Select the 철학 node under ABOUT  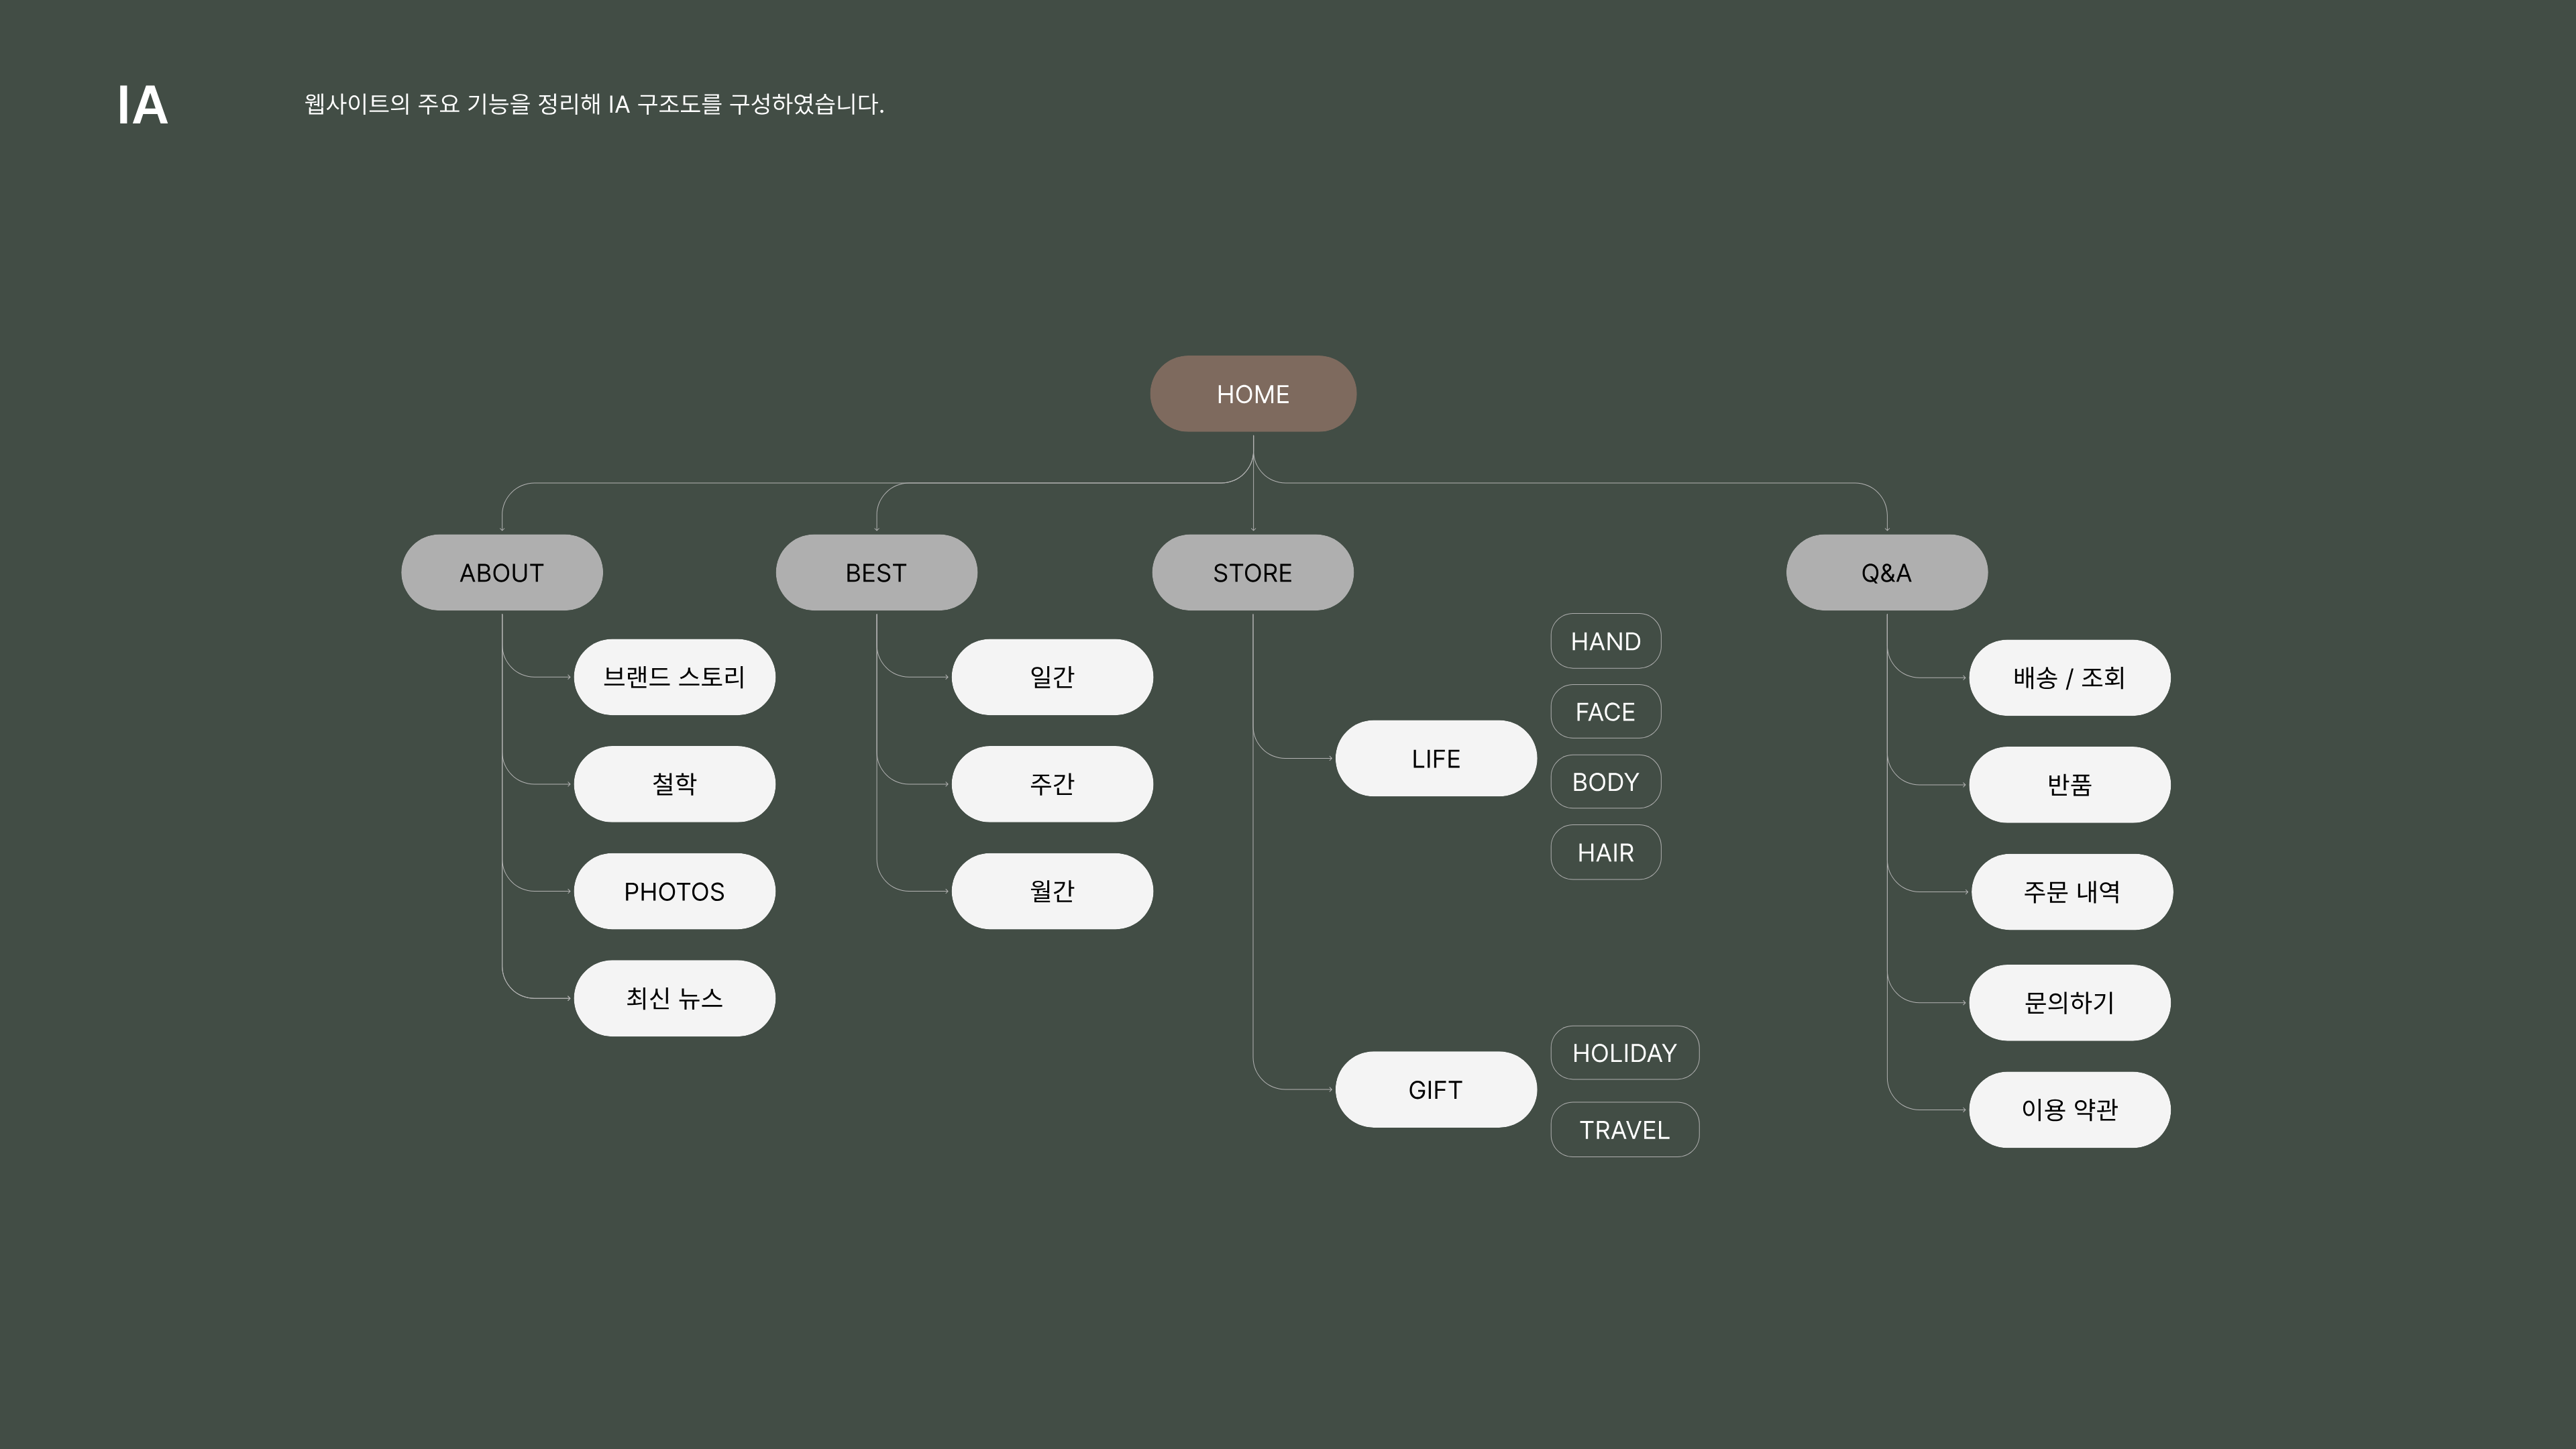(x=674, y=784)
